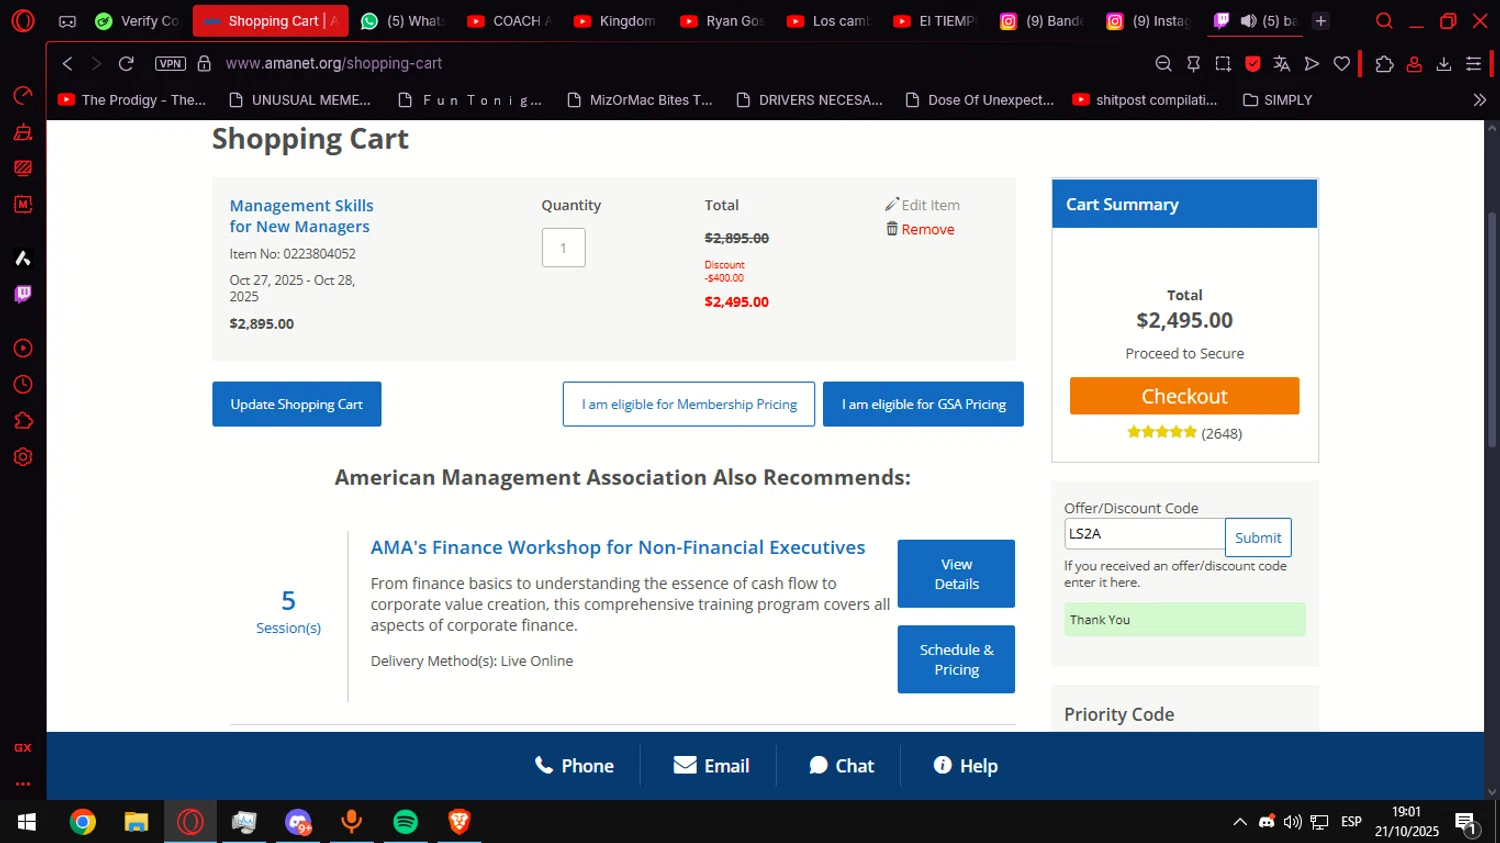
Task: Click the pin icon in address bar
Action: point(1193,63)
